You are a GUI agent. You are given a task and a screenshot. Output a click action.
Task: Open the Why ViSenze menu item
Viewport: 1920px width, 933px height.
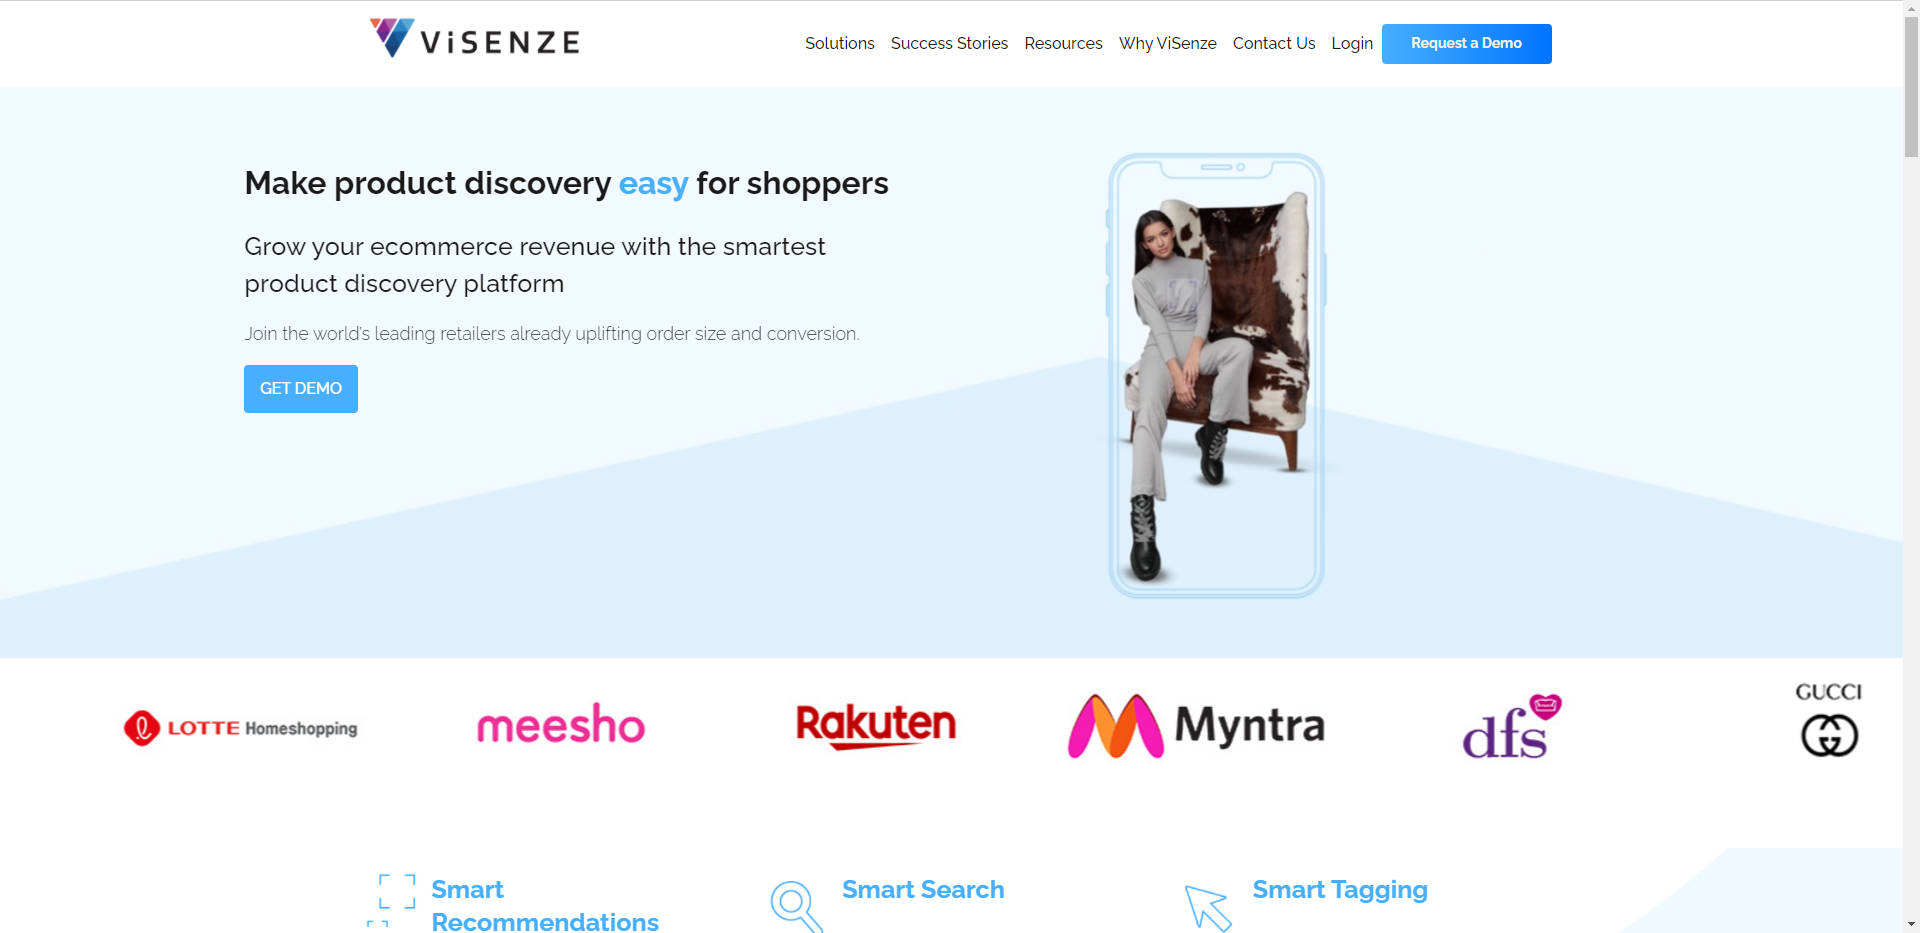[x=1167, y=43]
